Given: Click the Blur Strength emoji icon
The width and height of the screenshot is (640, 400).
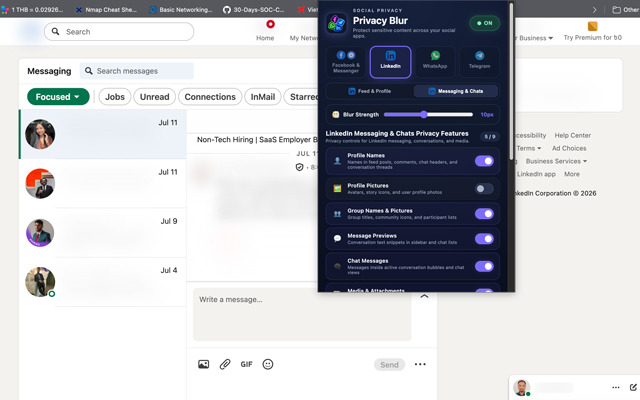Looking at the screenshot, I should click(x=336, y=115).
